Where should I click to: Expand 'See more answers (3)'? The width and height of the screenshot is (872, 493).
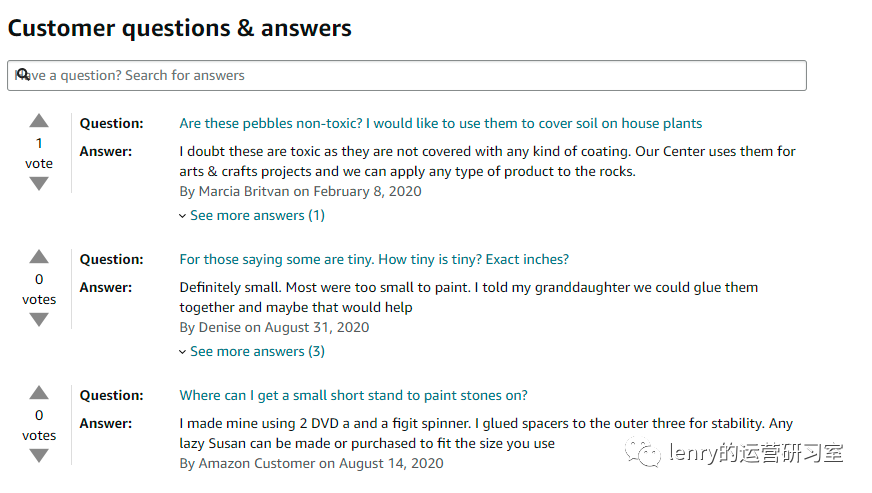pyautogui.click(x=257, y=352)
